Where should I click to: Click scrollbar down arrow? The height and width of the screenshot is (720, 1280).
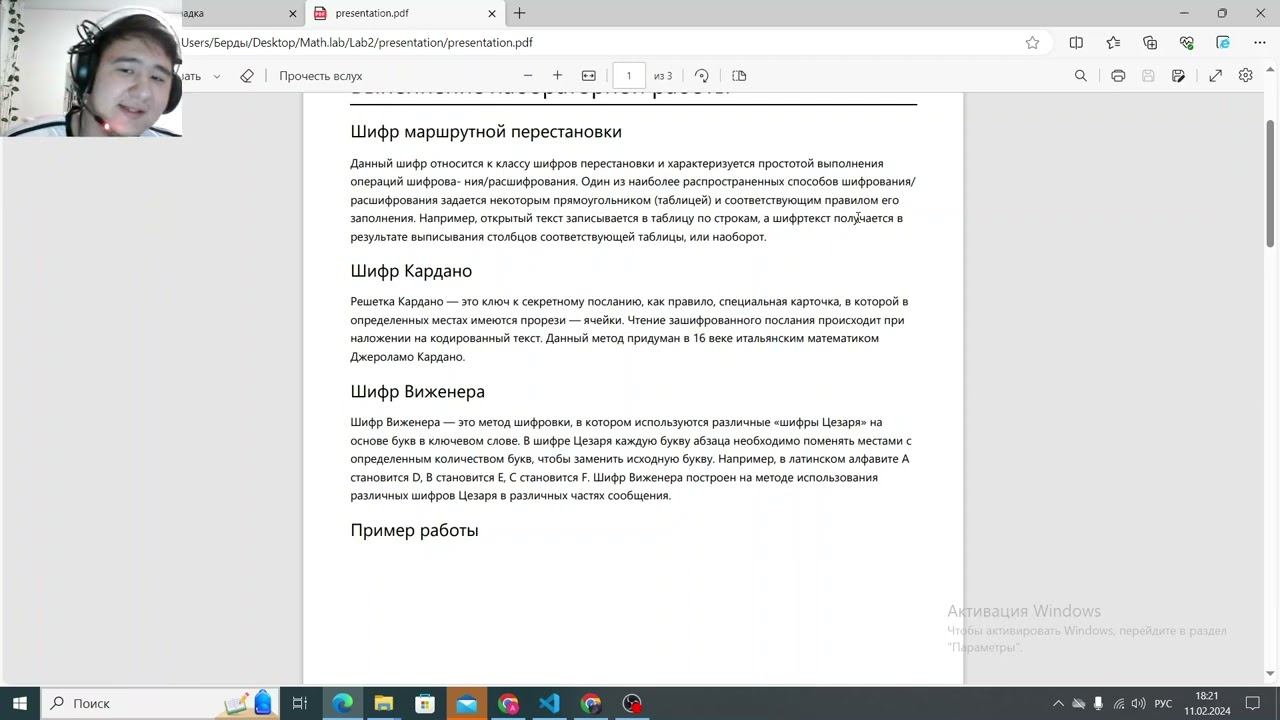[x=1271, y=674]
